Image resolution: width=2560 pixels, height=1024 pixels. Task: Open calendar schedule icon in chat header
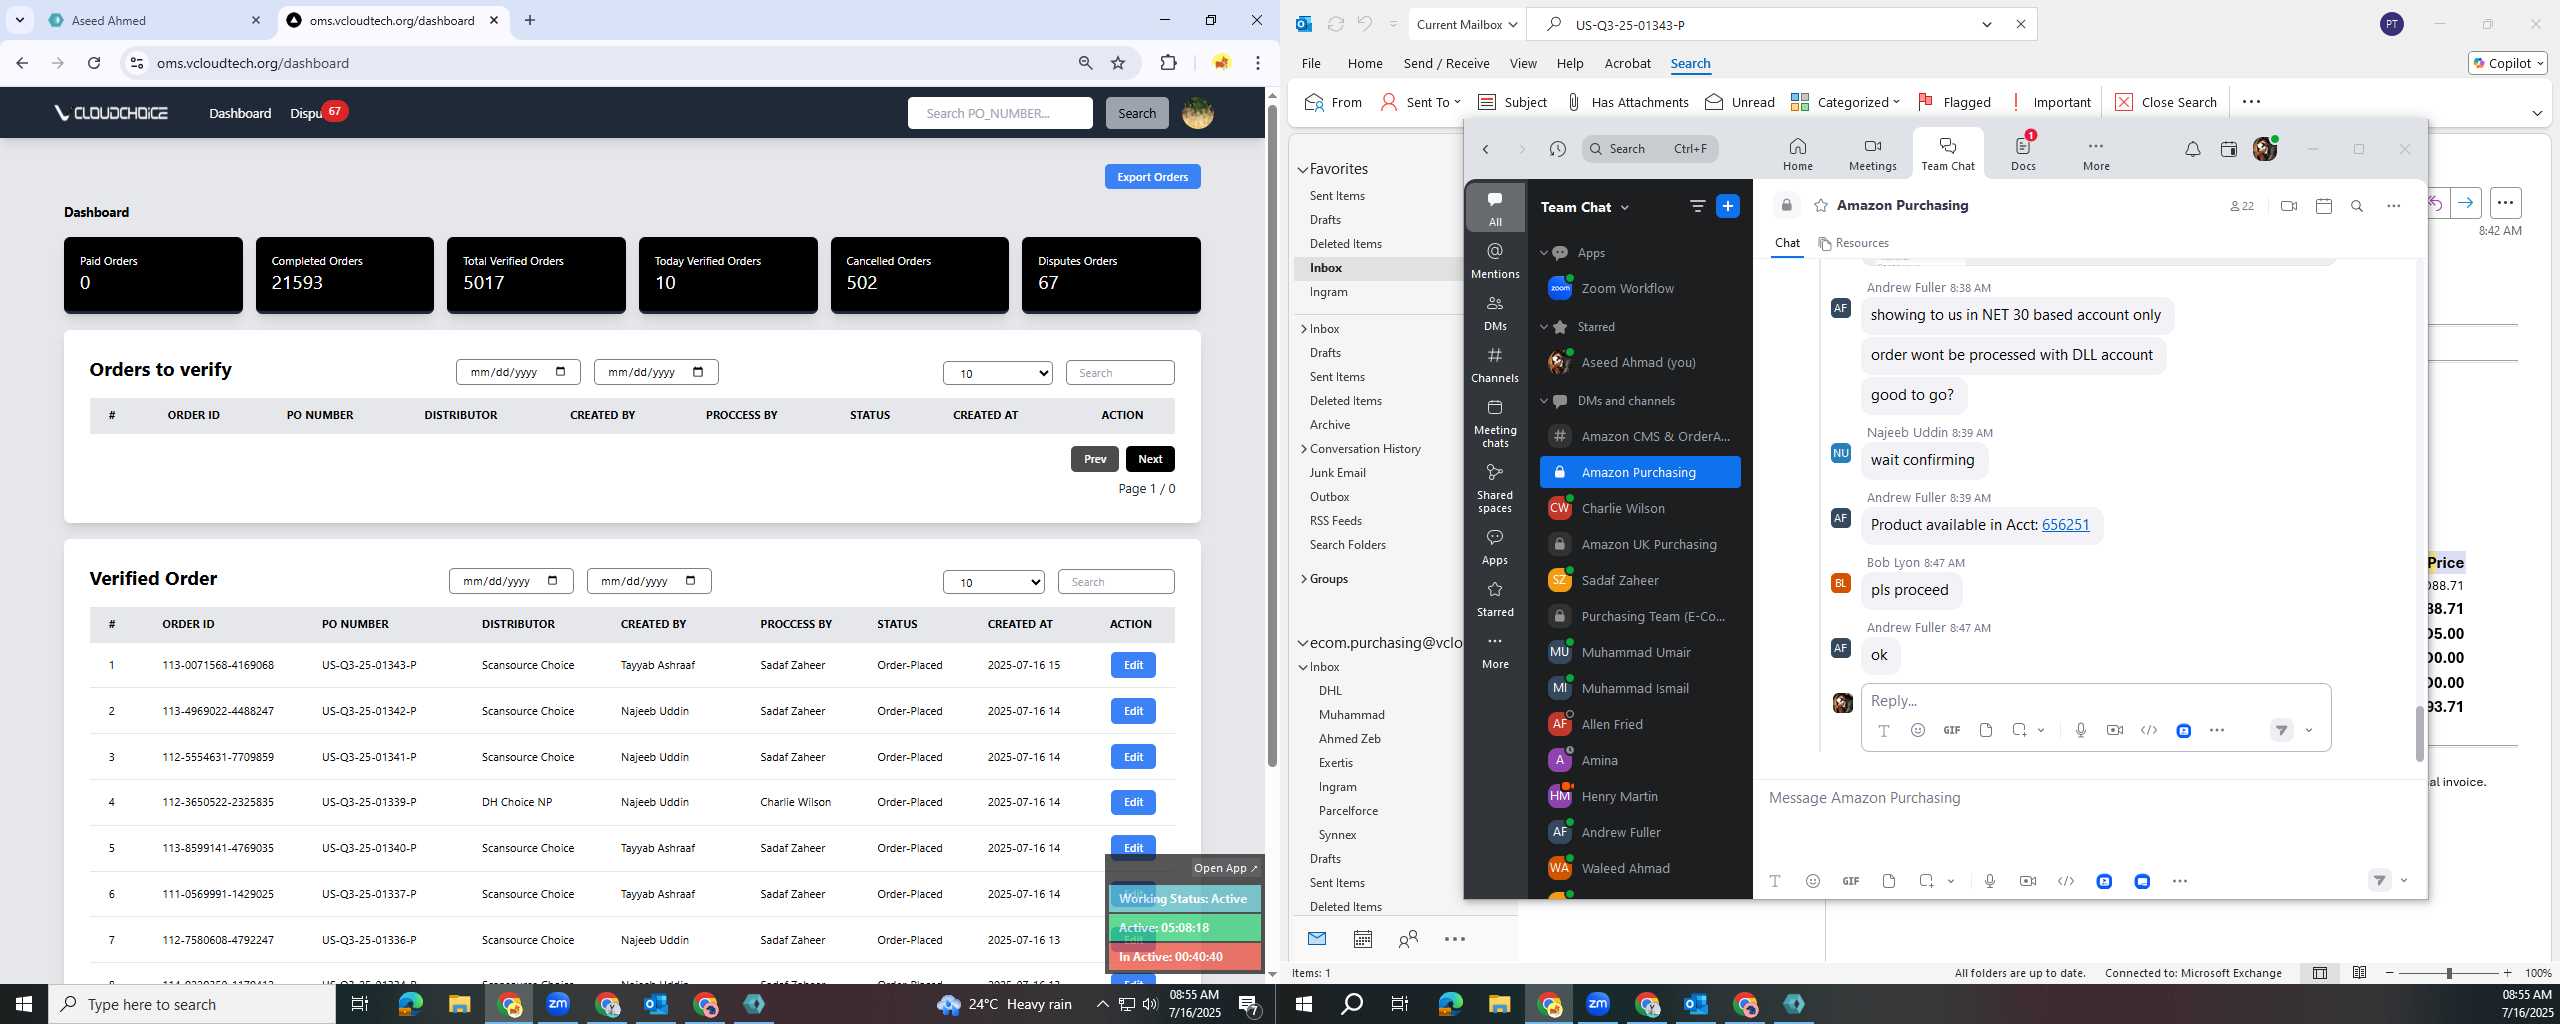pyautogui.click(x=2324, y=206)
